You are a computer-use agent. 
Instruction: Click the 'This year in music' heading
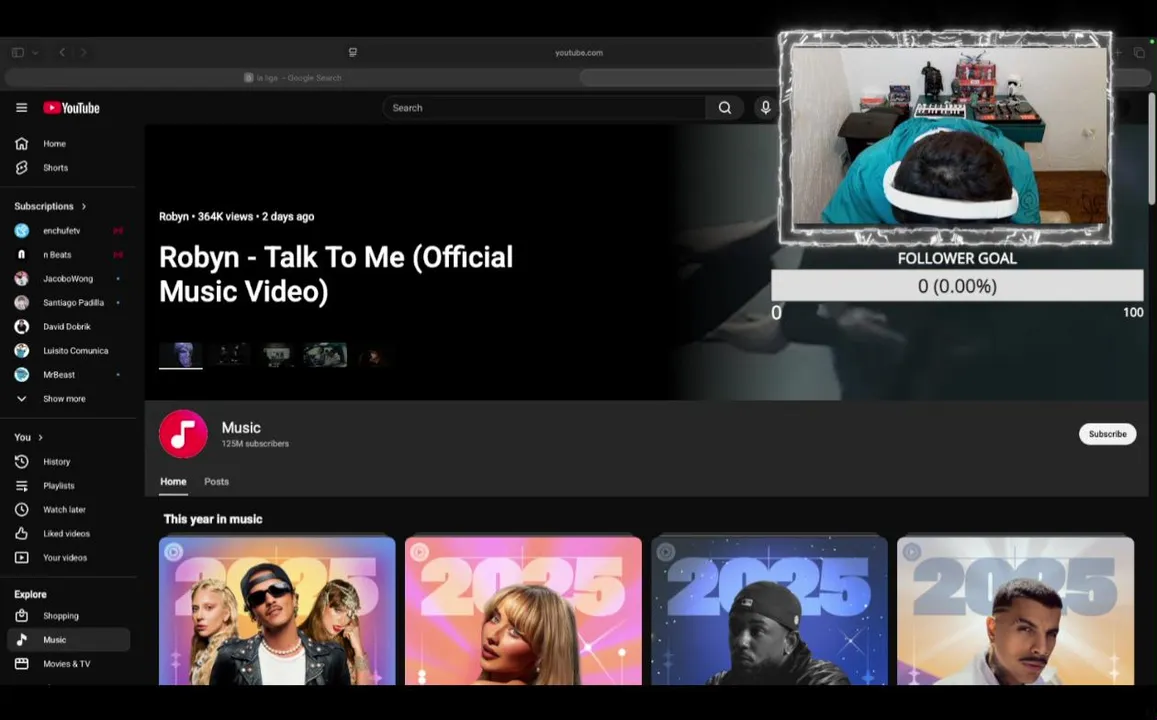pyautogui.click(x=213, y=519)
